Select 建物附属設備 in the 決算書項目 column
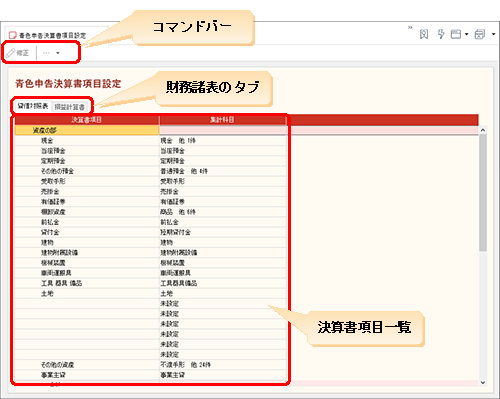The height and width of the screenshot is (399, 500). (59, 252)
